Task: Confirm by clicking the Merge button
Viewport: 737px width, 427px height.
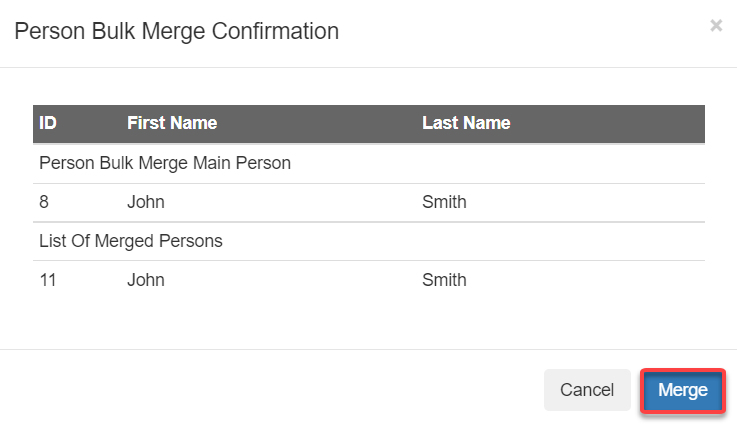Action: 682,390
